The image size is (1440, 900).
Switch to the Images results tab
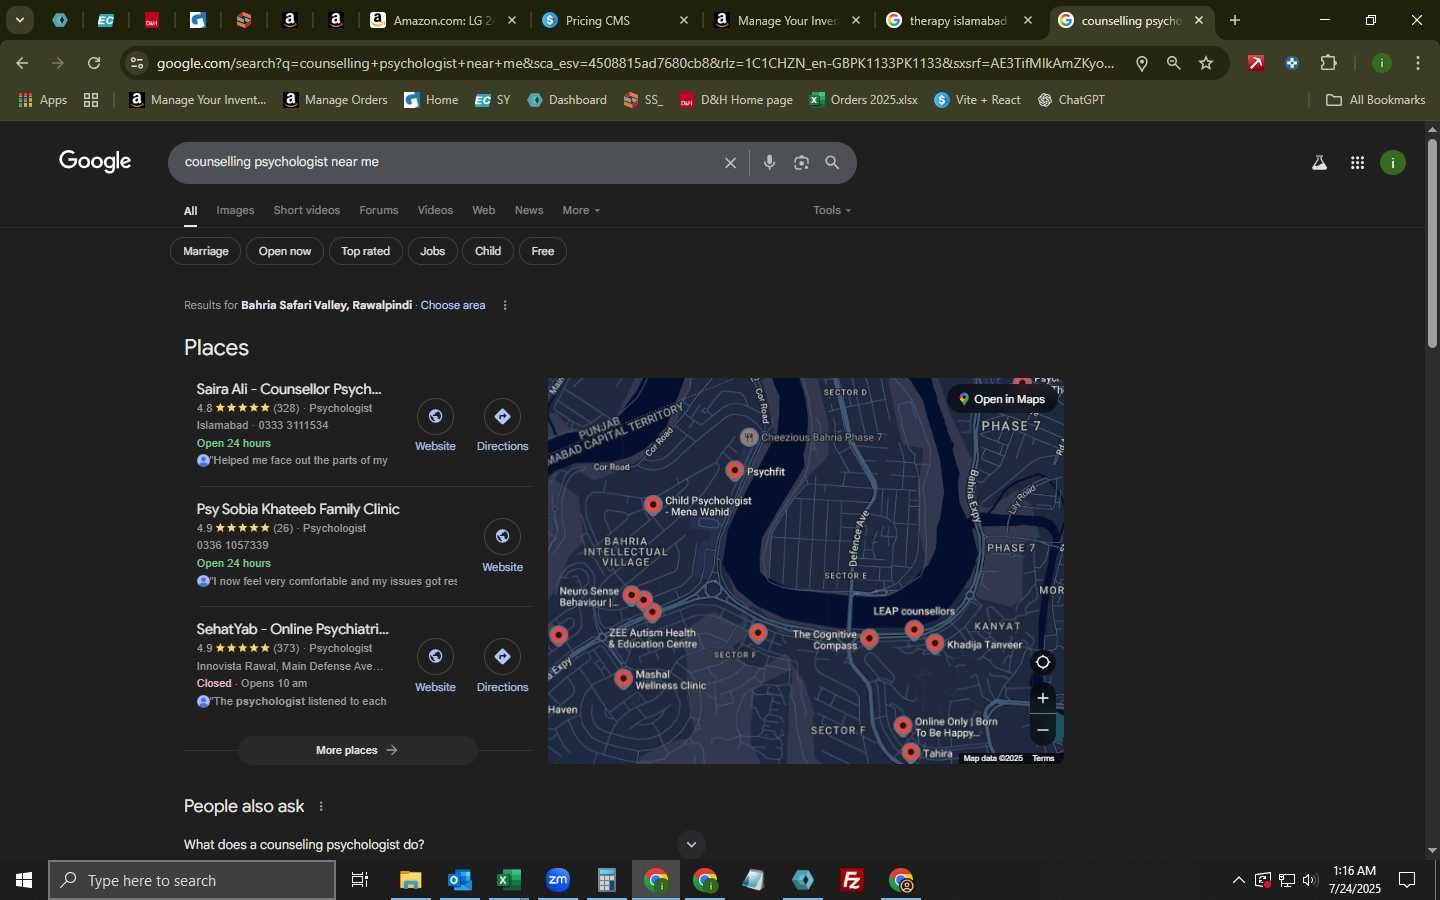tap(235, 210)
